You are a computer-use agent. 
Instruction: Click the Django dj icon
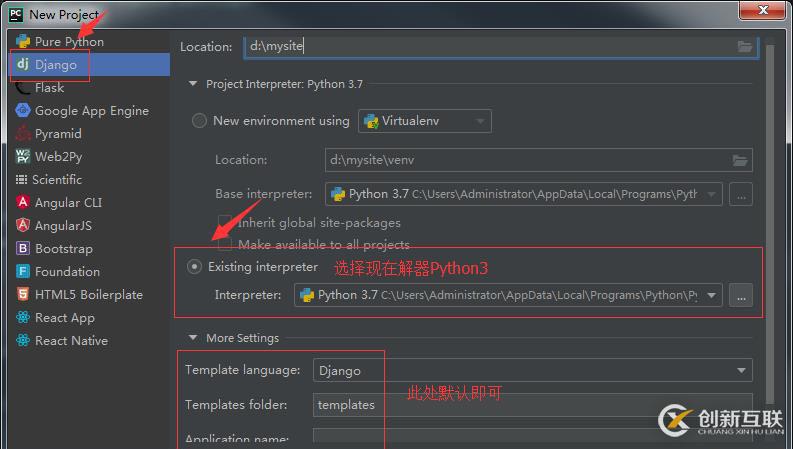[23, 64]
